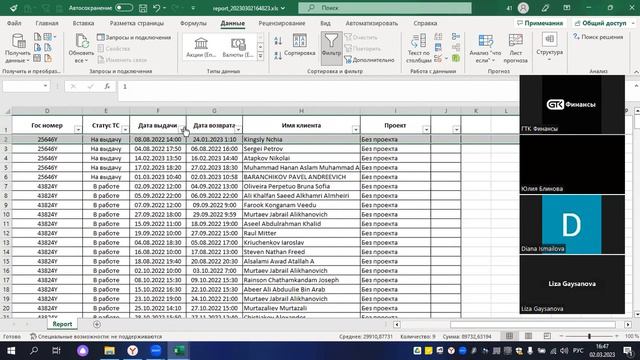Open Zoom from the taskbar
This screenshot has width=640, height=360.
[156, 351]
